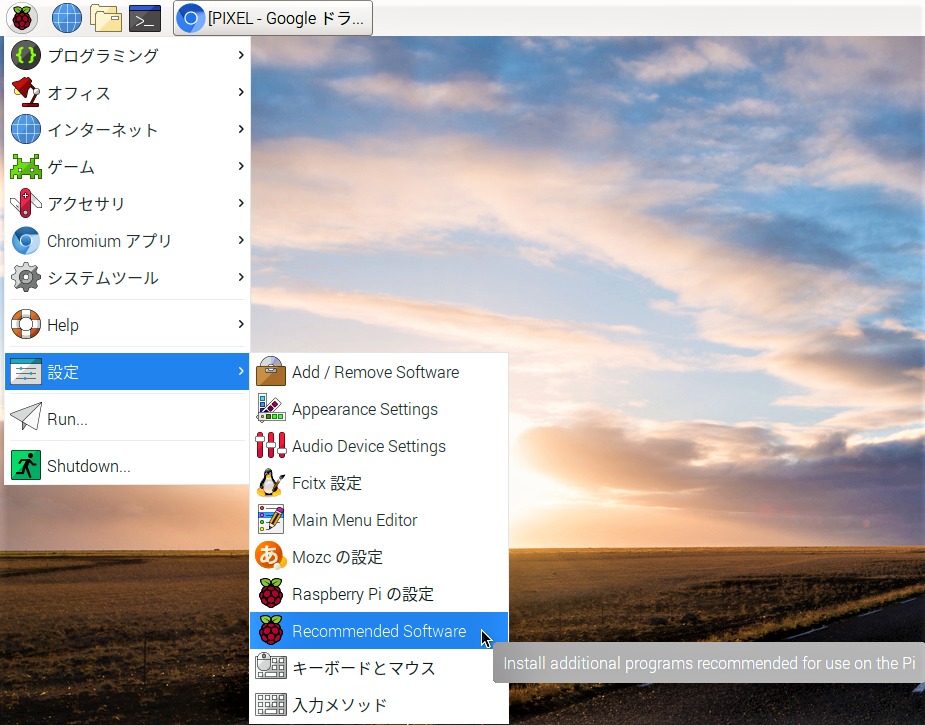
Task: Choose the Shutdown... text label
Action: point(88,467)
